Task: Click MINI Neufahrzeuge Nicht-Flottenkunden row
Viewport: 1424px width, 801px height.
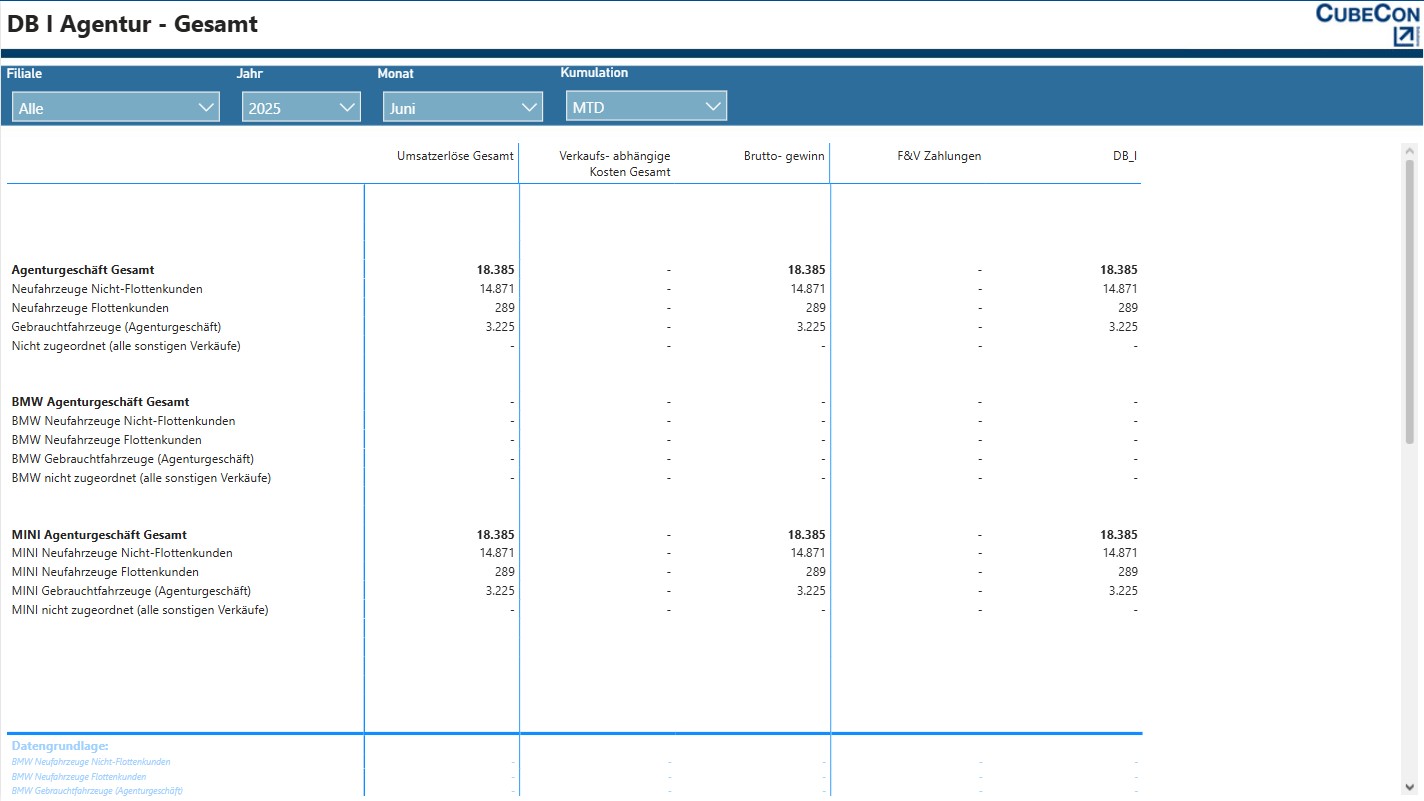Action: tap(122, 553)
